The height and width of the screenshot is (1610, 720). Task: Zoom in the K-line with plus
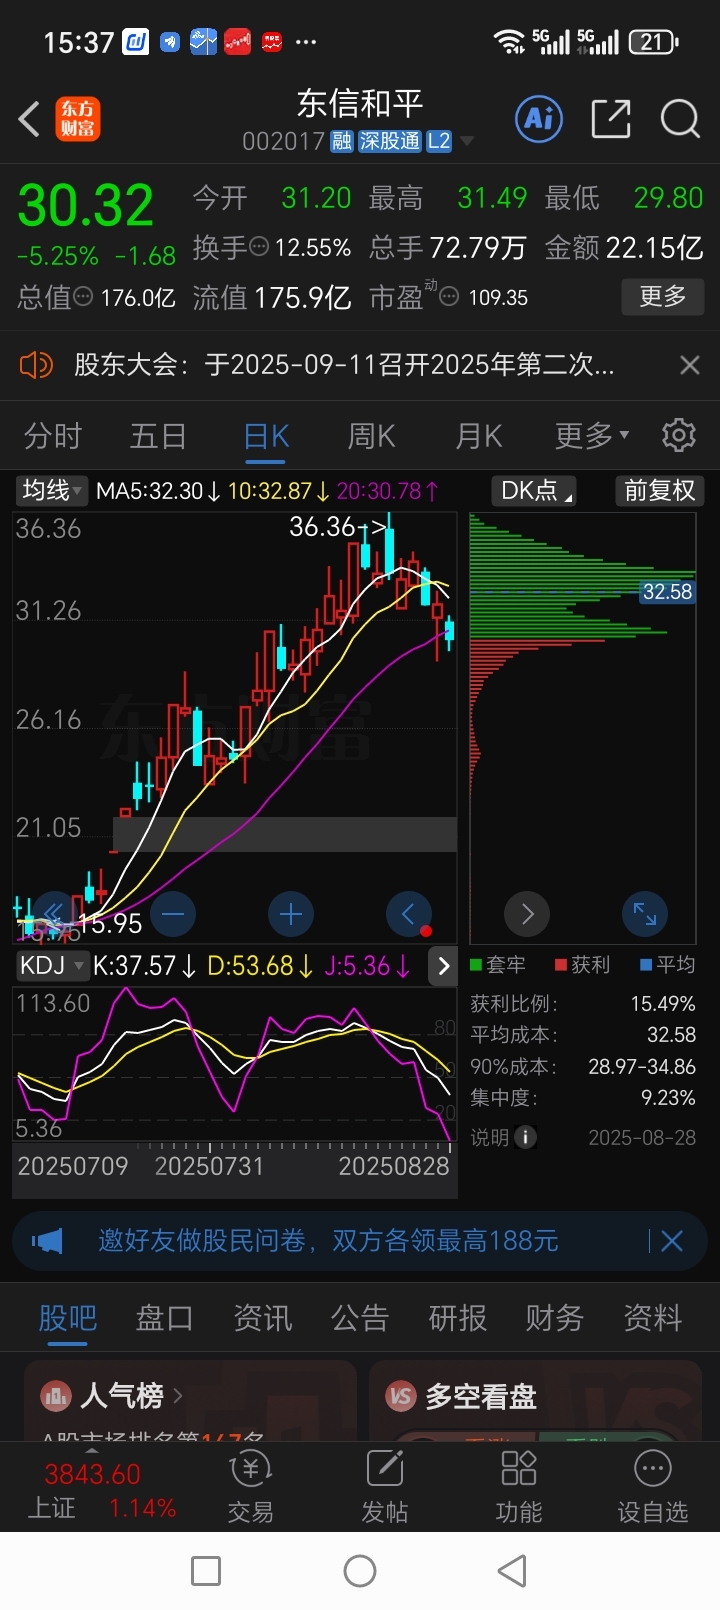pyautogui.click(x=291, y=914)
